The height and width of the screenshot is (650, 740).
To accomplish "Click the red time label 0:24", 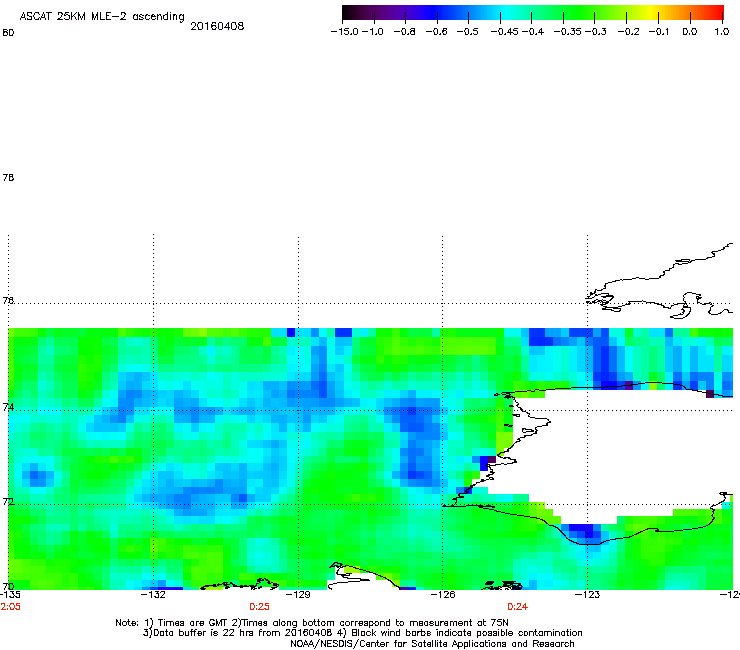I will (517, 607).
